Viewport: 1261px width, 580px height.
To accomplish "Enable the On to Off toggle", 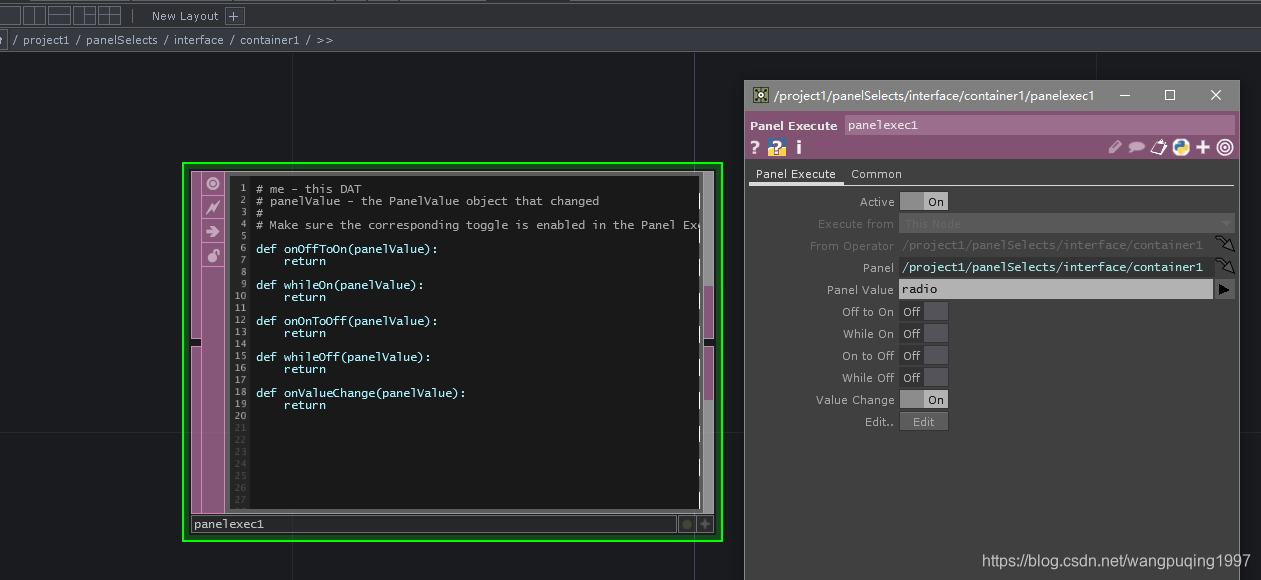I will pos(924,356).
